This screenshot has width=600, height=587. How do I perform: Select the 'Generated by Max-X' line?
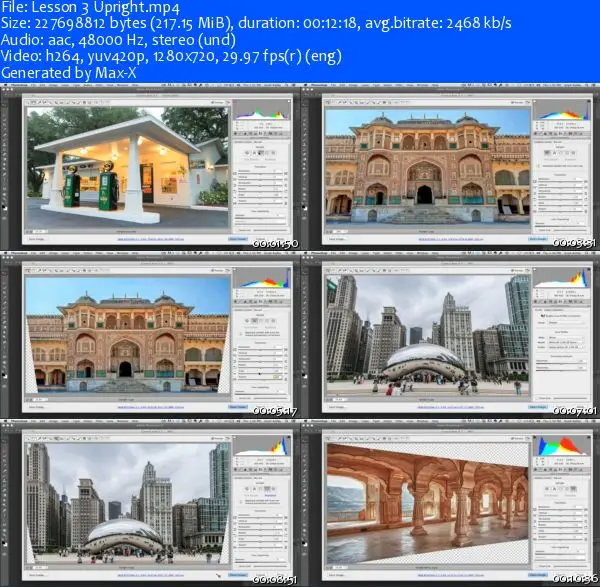point(68,73)
